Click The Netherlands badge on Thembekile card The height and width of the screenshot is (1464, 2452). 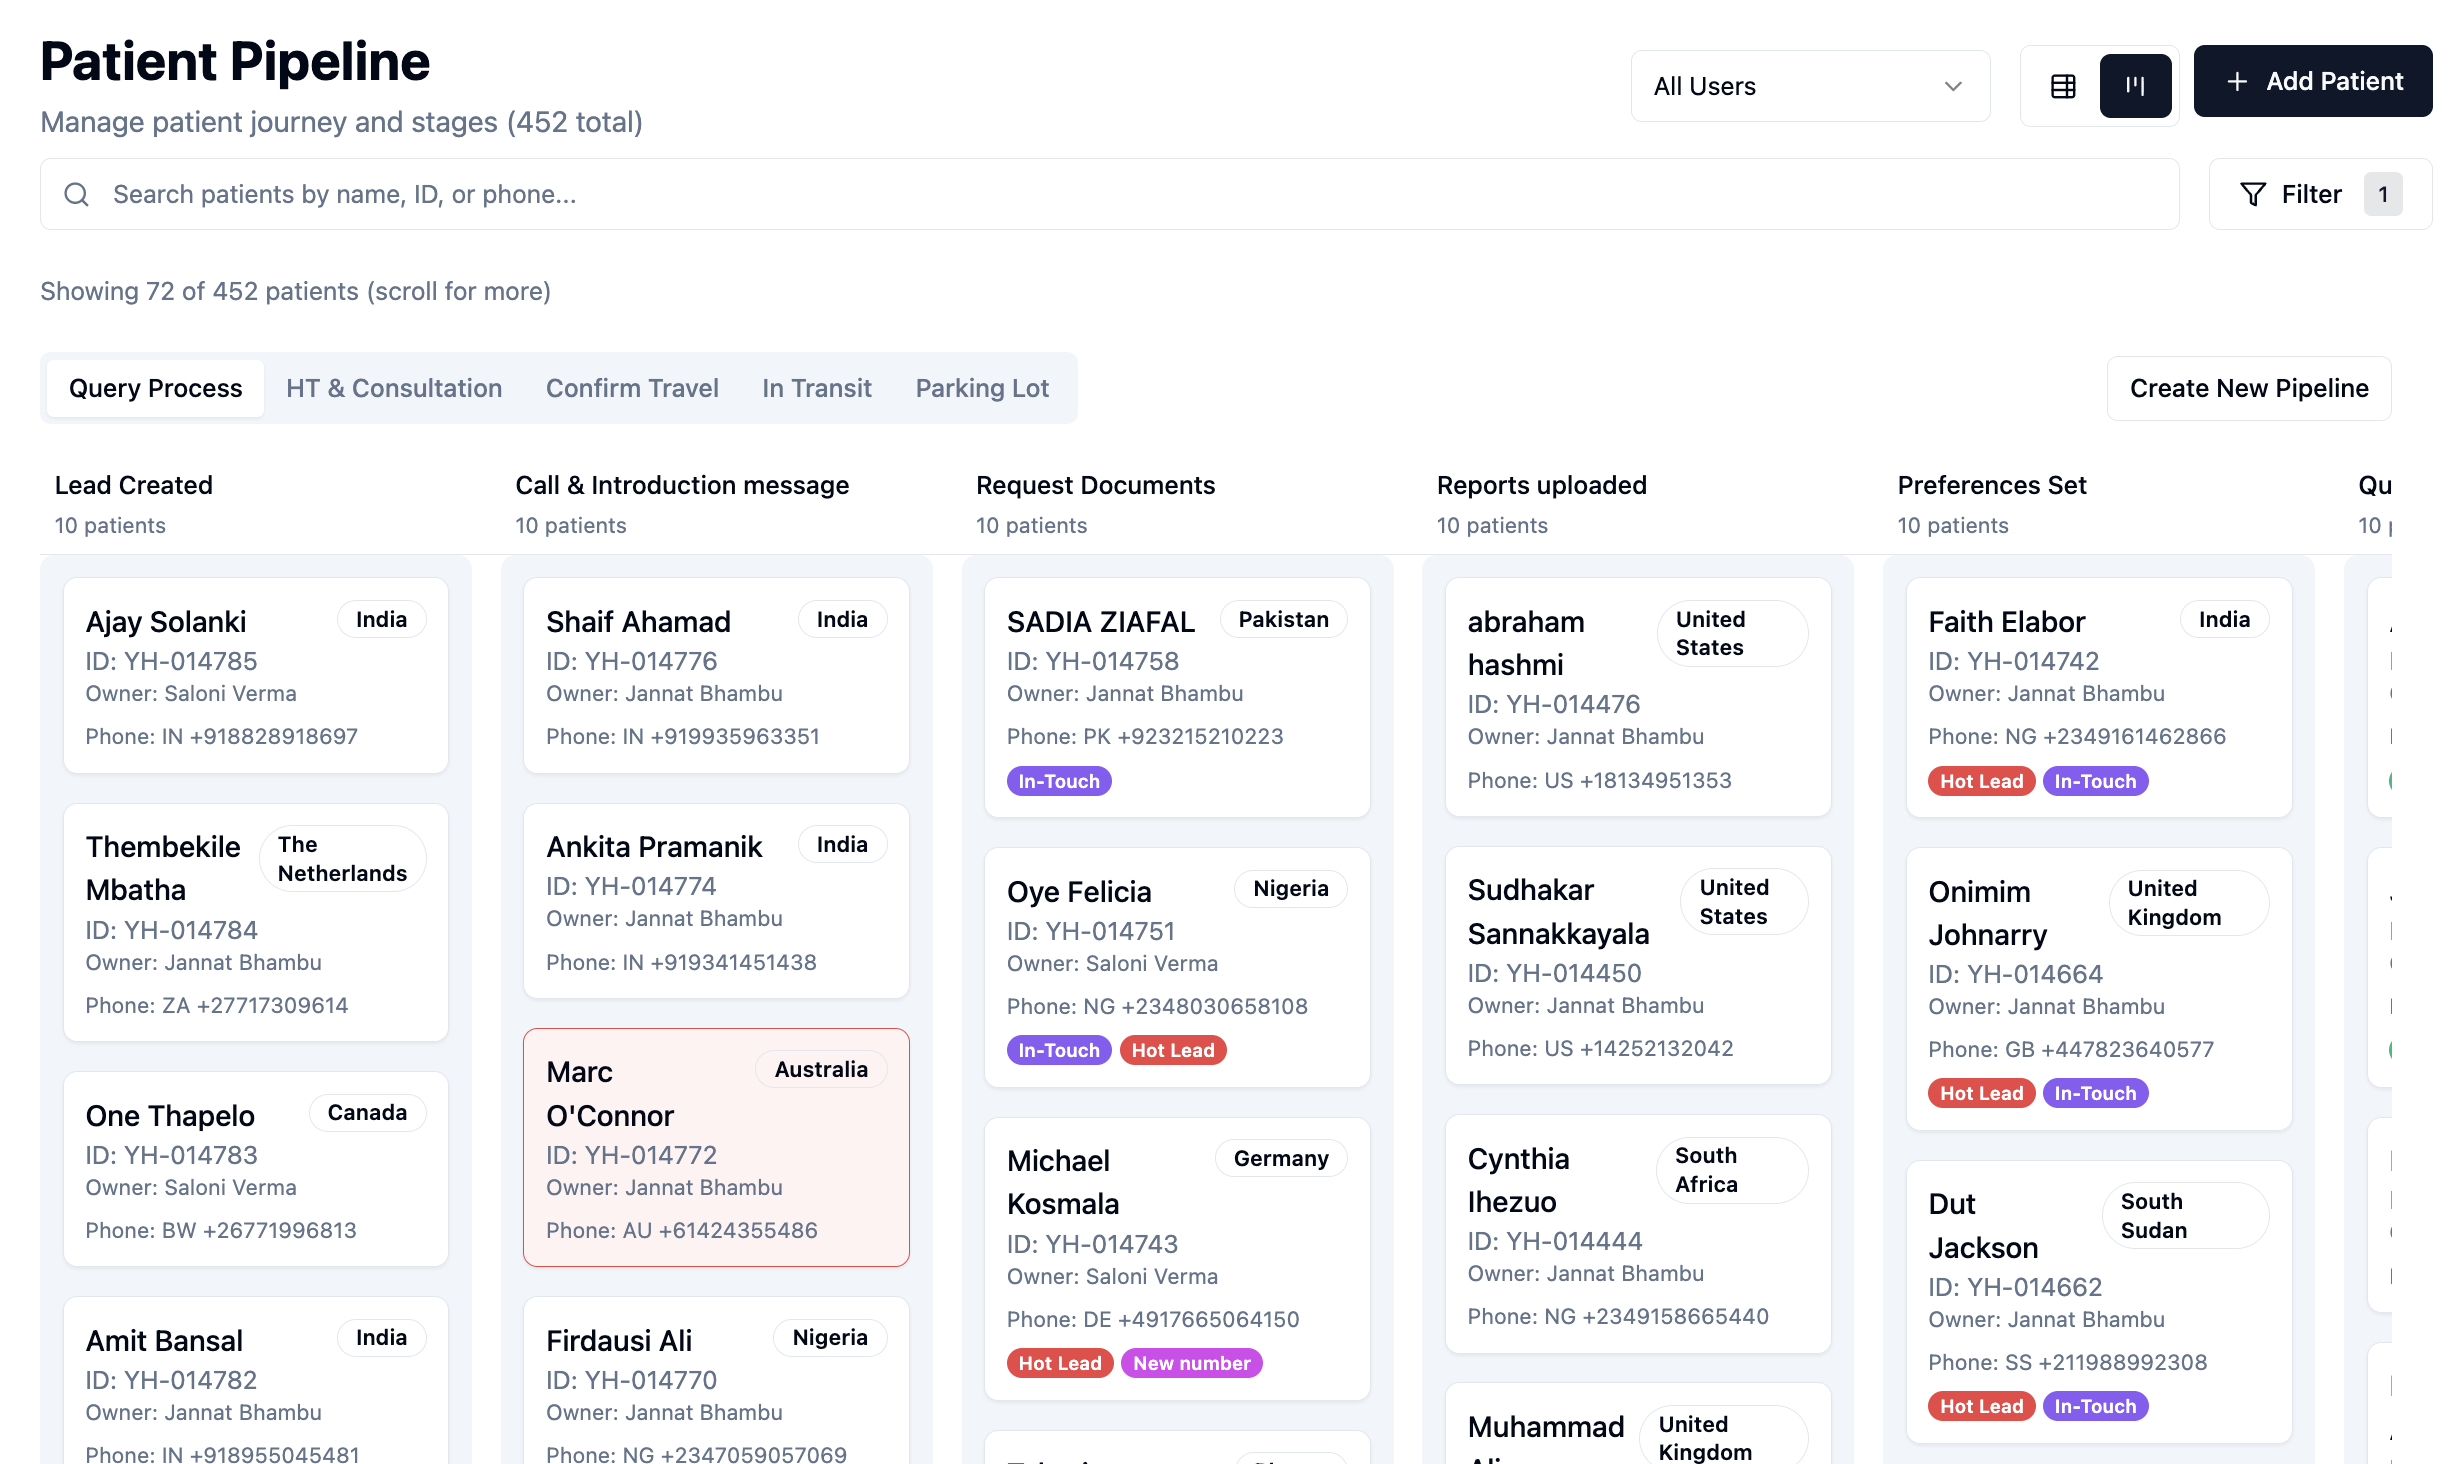tap(343, 858)
